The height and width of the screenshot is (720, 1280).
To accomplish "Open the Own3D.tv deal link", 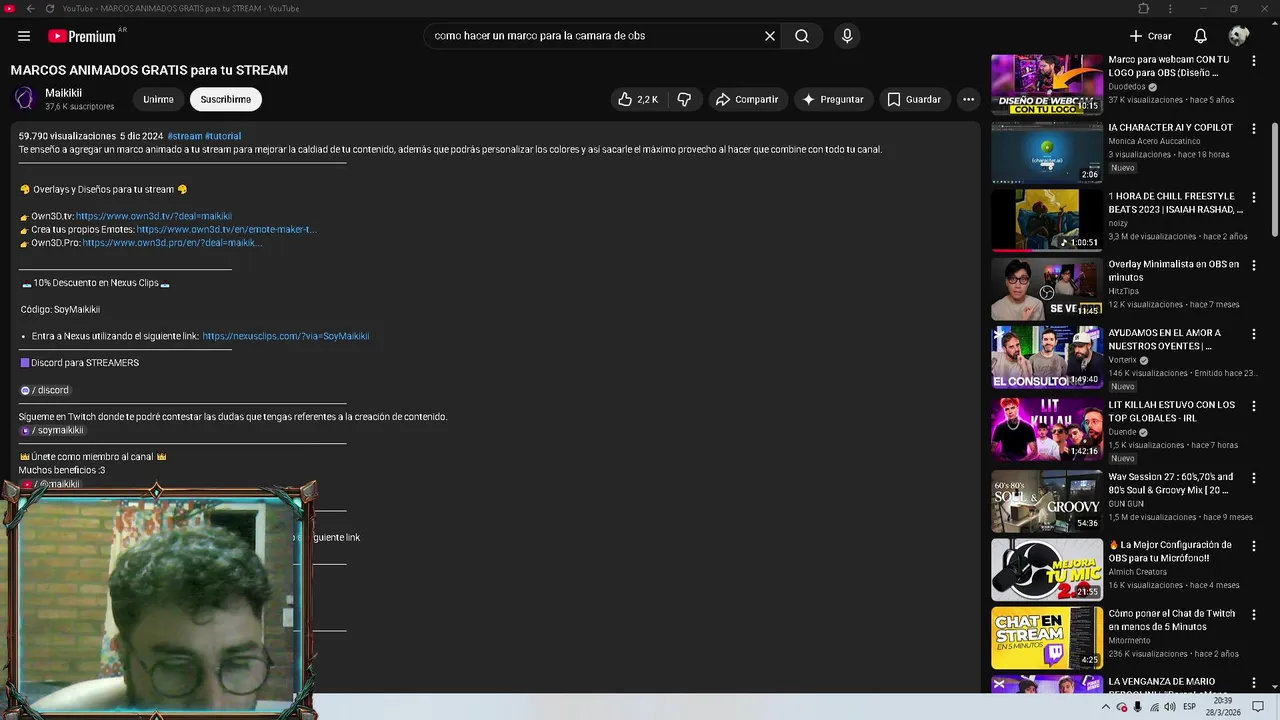I will [x=154, y=216].
